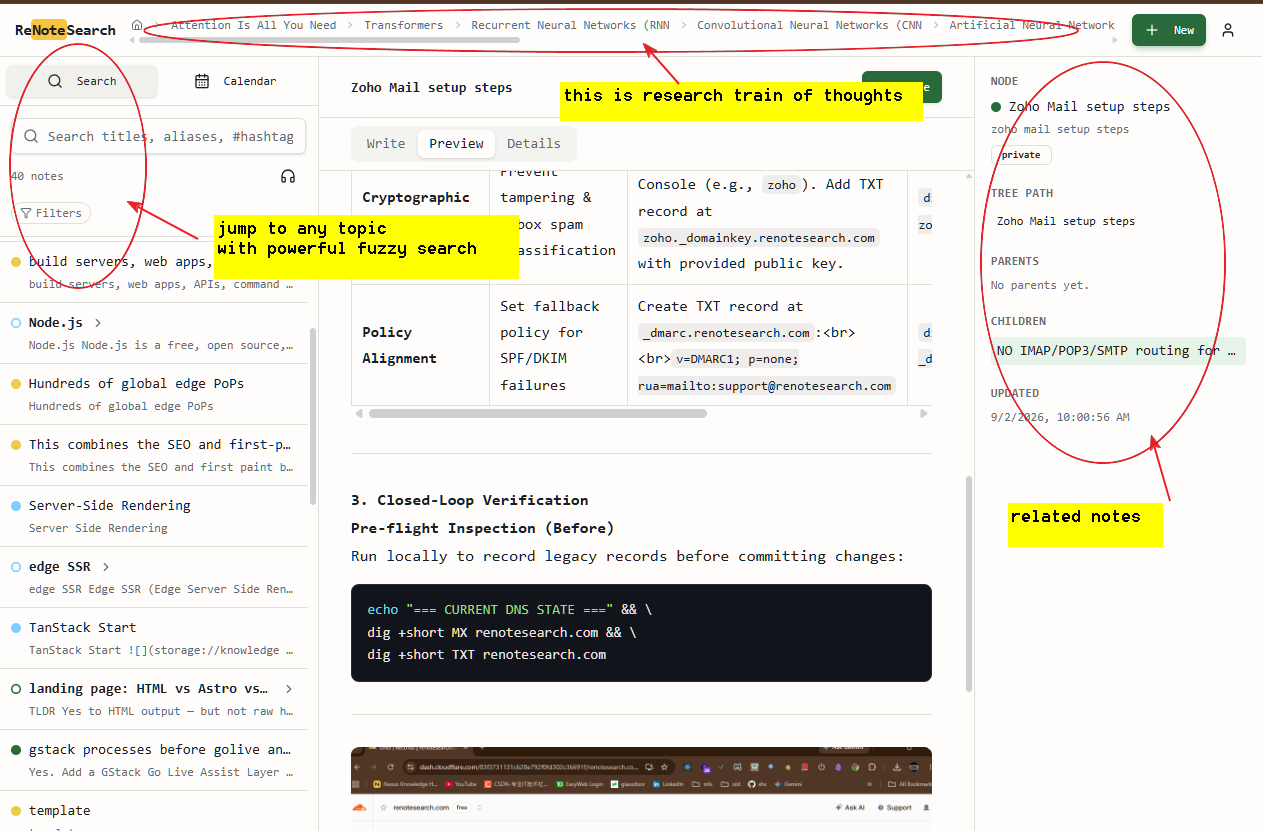Click the note content vertical scrollbar

tap(968, 583)
